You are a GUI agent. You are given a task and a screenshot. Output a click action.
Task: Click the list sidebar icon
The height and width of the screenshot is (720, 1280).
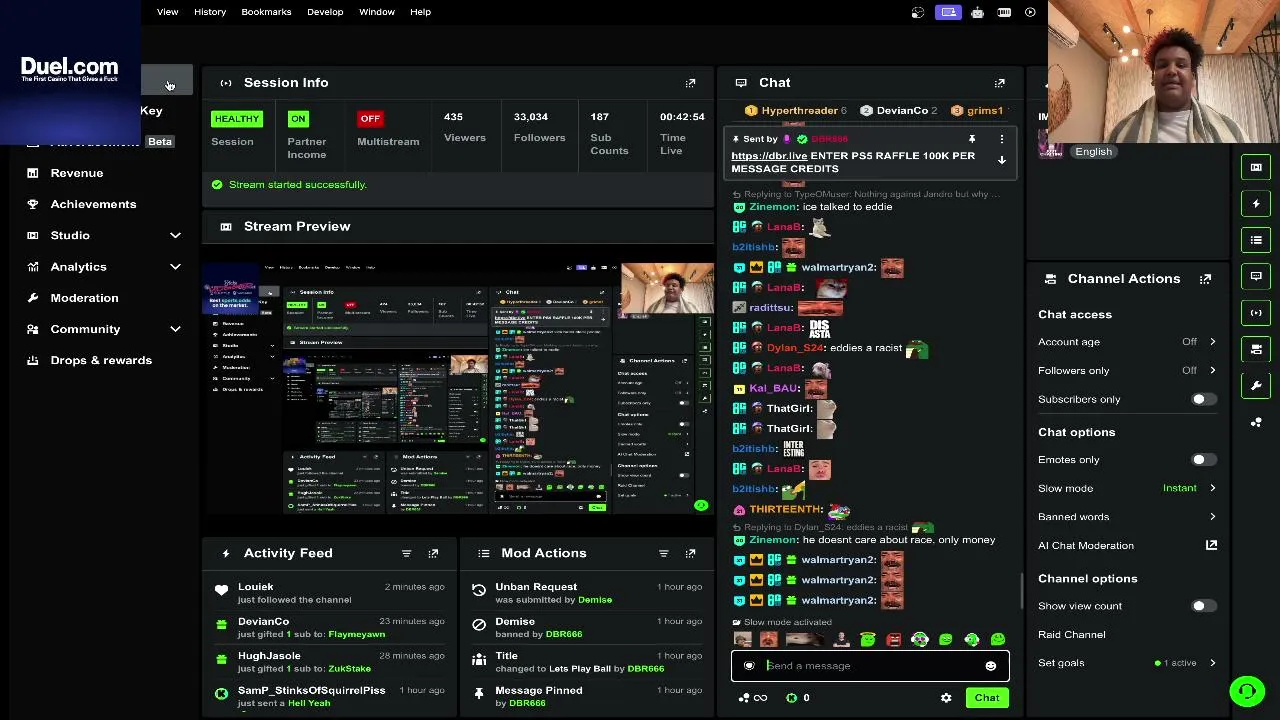coord(1256,240)
